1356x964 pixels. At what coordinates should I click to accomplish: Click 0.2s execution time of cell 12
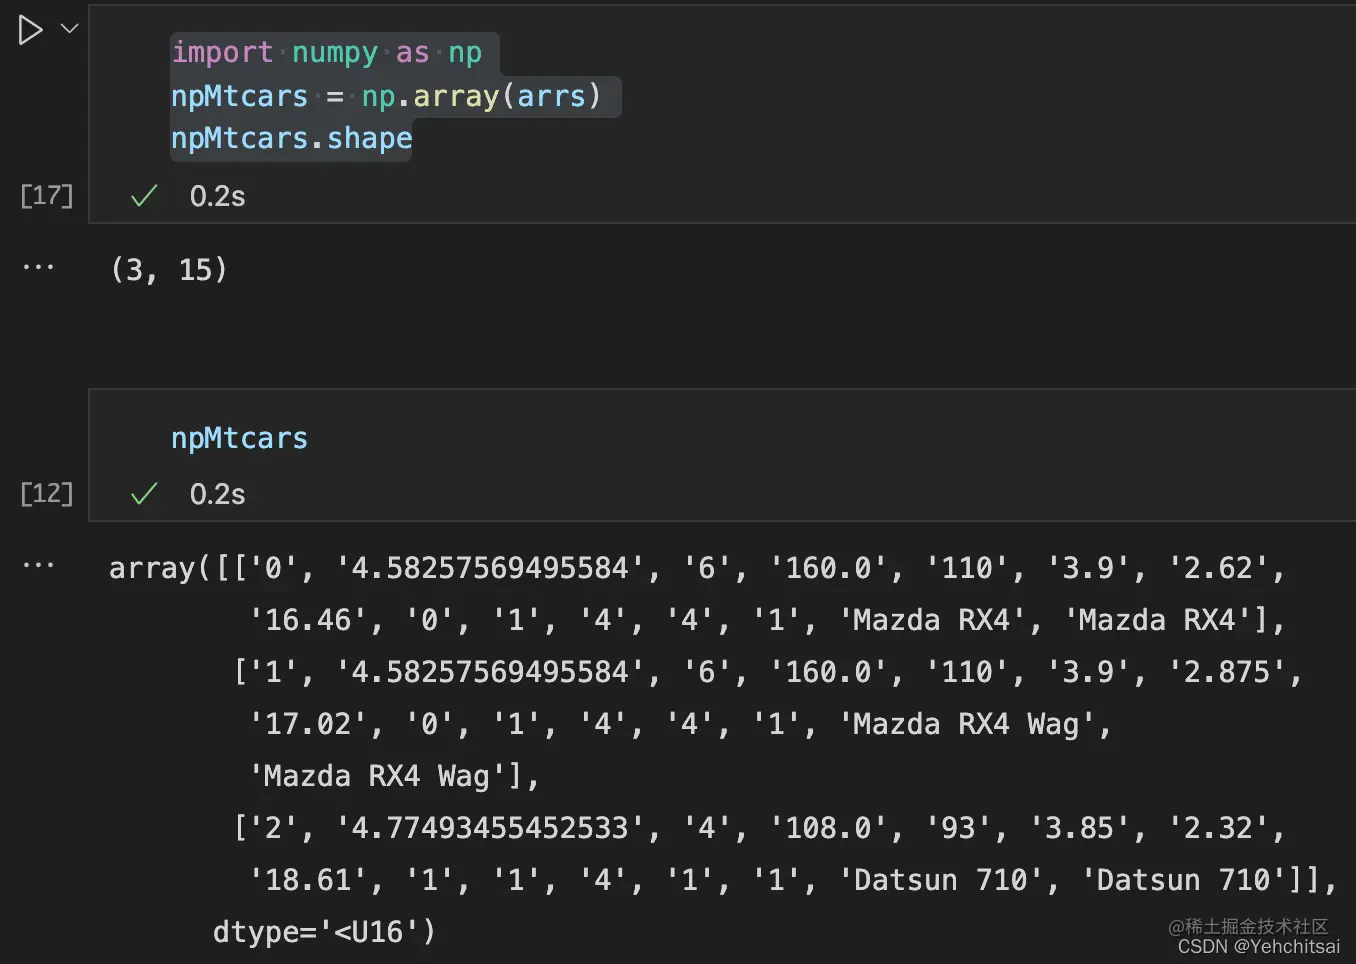coord(217,494)
